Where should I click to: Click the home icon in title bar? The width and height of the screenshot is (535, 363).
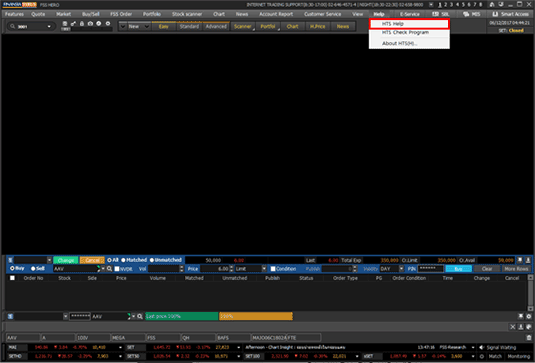click(492, 4)
